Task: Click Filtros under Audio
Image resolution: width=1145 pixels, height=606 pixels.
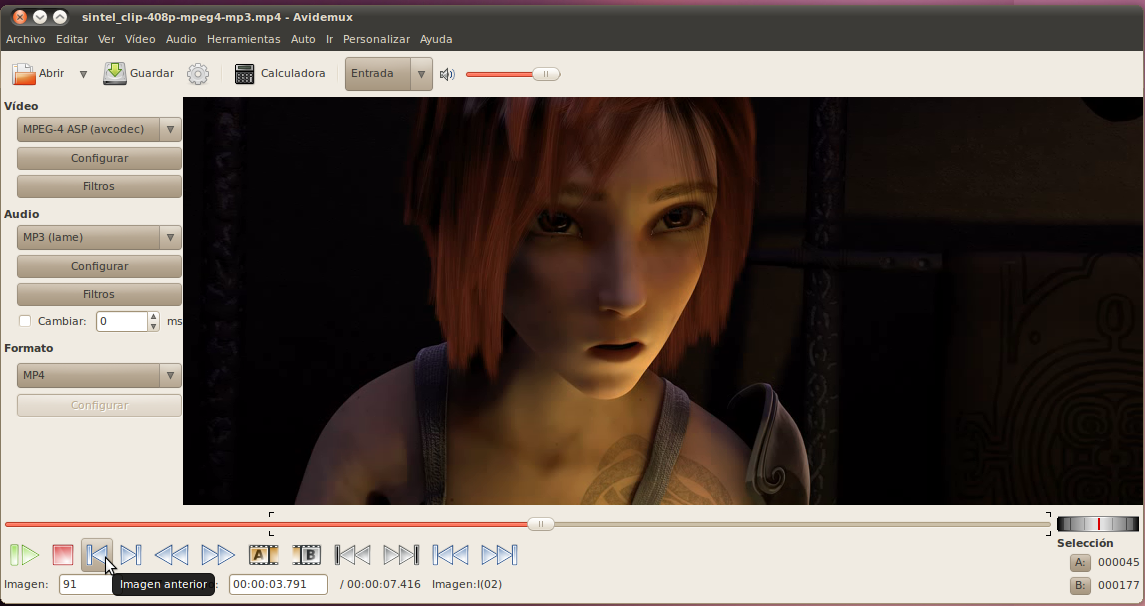Action: tap(99, 294)
